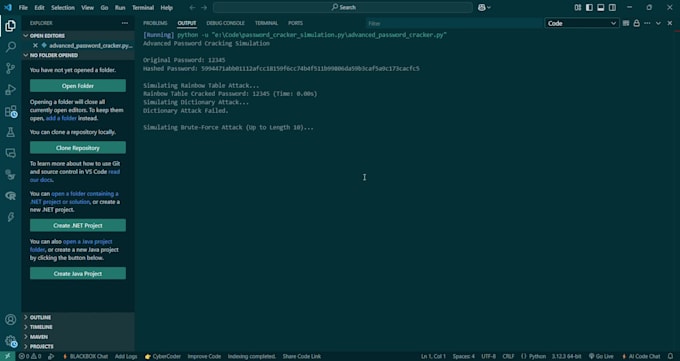Open Manage settings gear icon

[10, 341]
